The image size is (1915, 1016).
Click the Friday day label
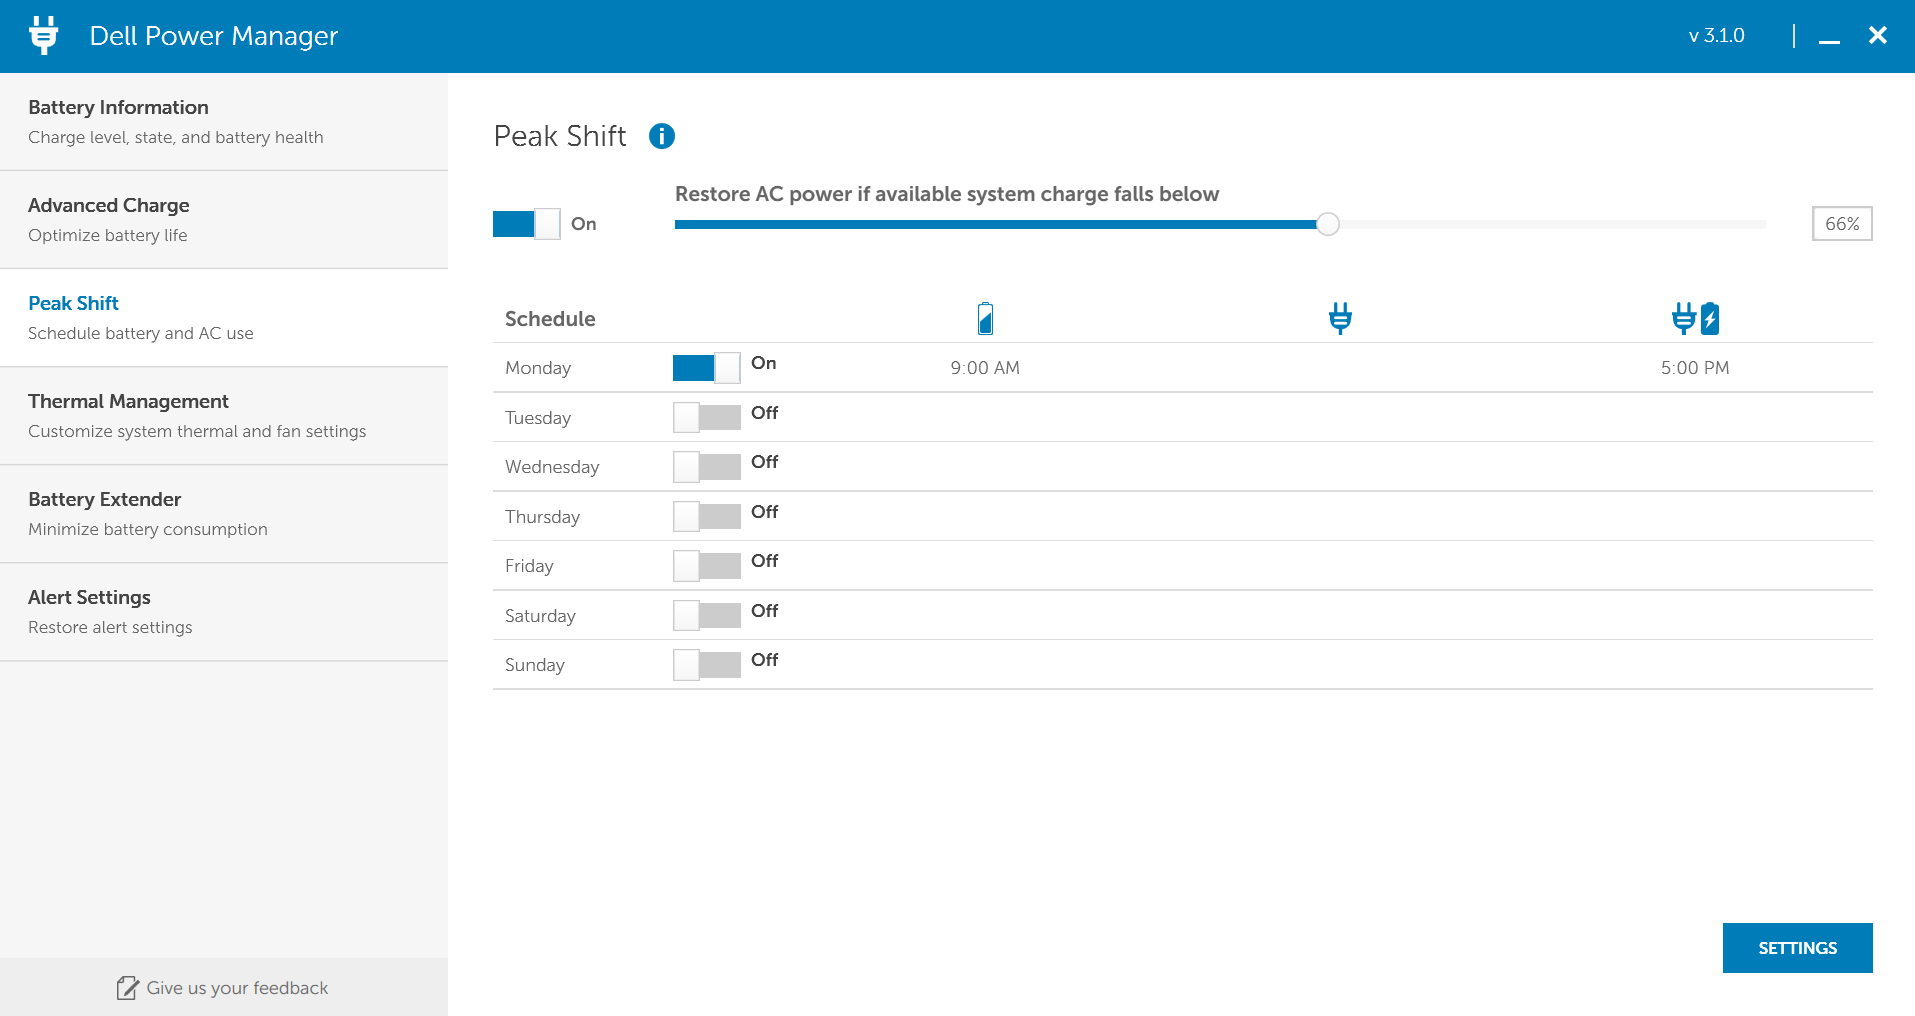[x=529, y=566]
